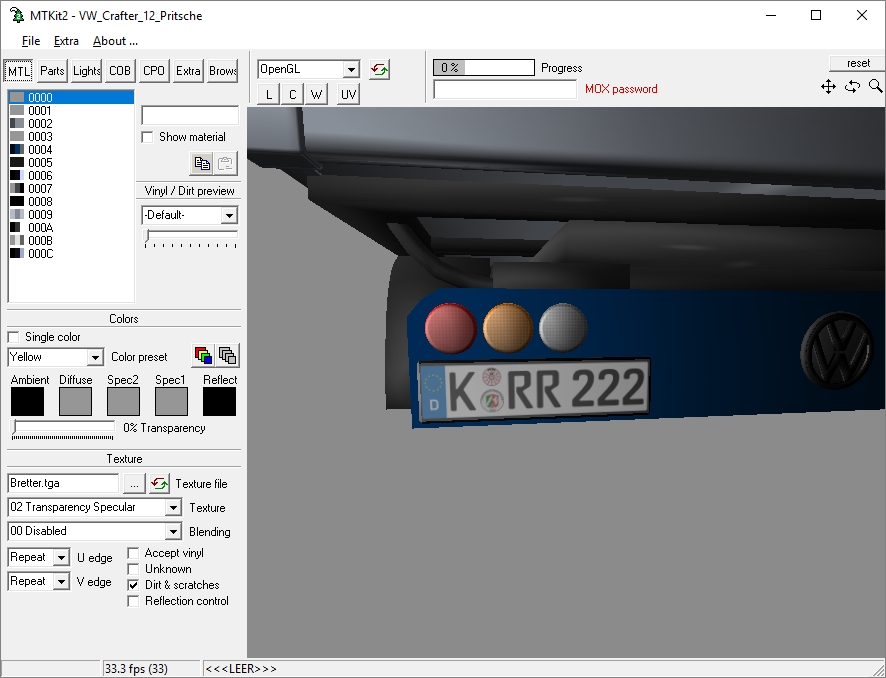Enable the Single color checkbox

(14, 337)
